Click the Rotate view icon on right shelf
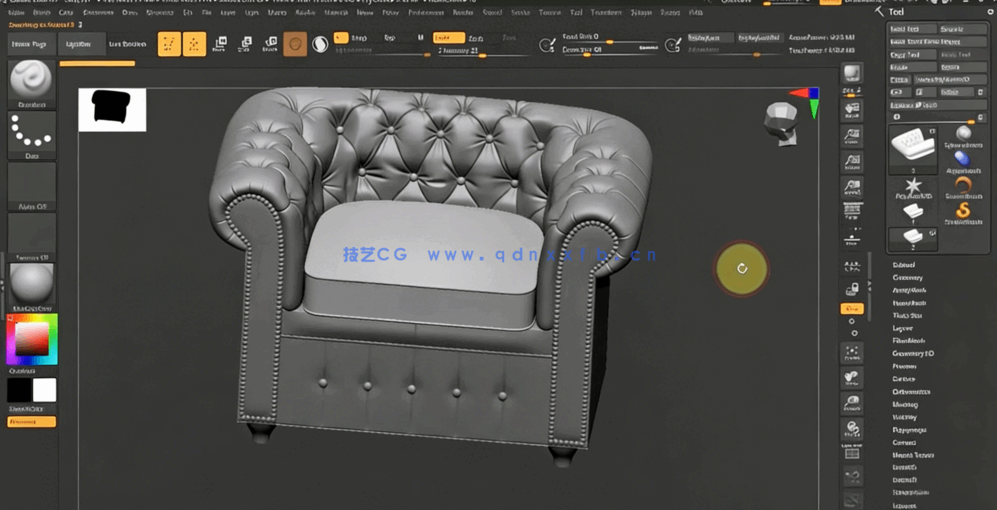The width and height of the screenshot is (997, 510). click(852, 429)
